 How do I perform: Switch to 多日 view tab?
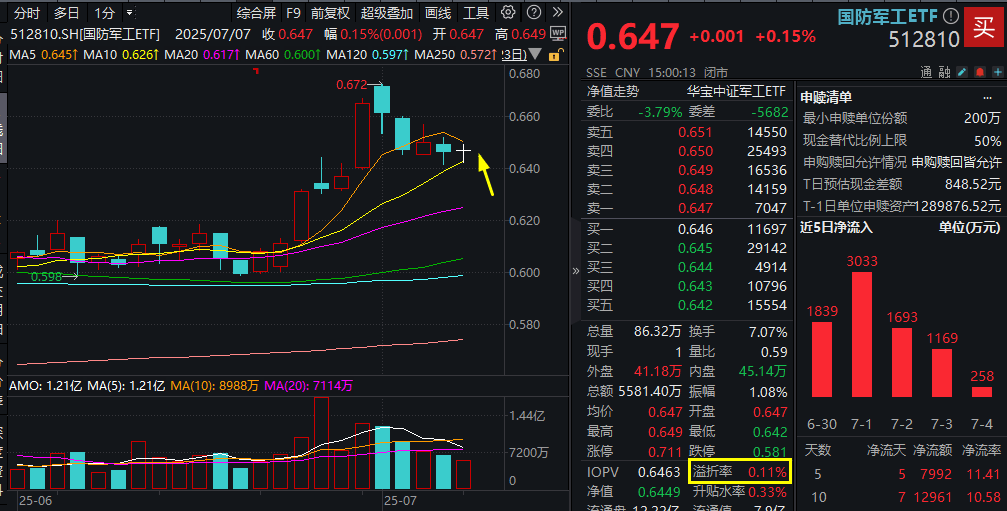coord(66,13)
